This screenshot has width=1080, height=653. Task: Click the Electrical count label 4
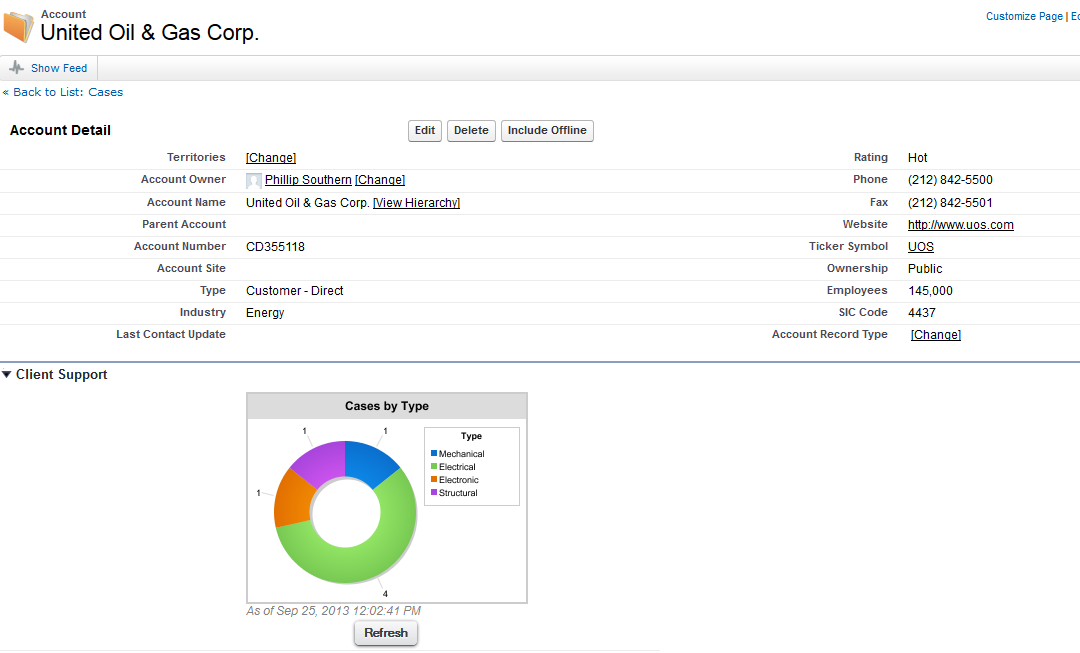(385, 594)
